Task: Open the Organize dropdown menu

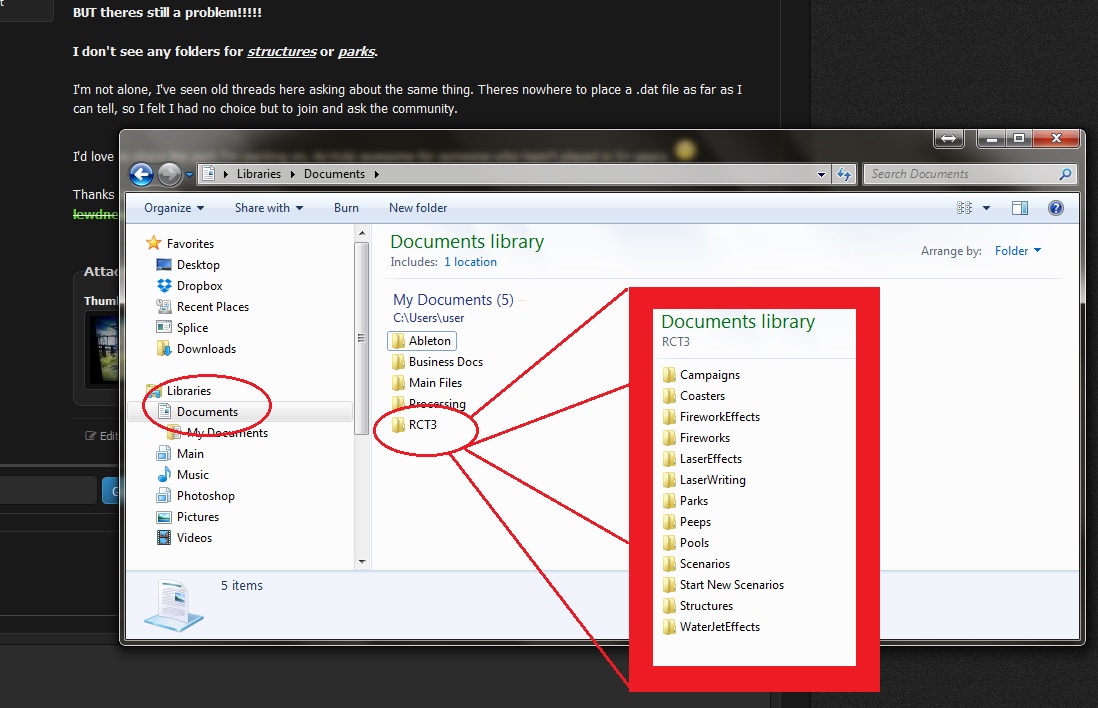Action: click(x=173, y=208)
